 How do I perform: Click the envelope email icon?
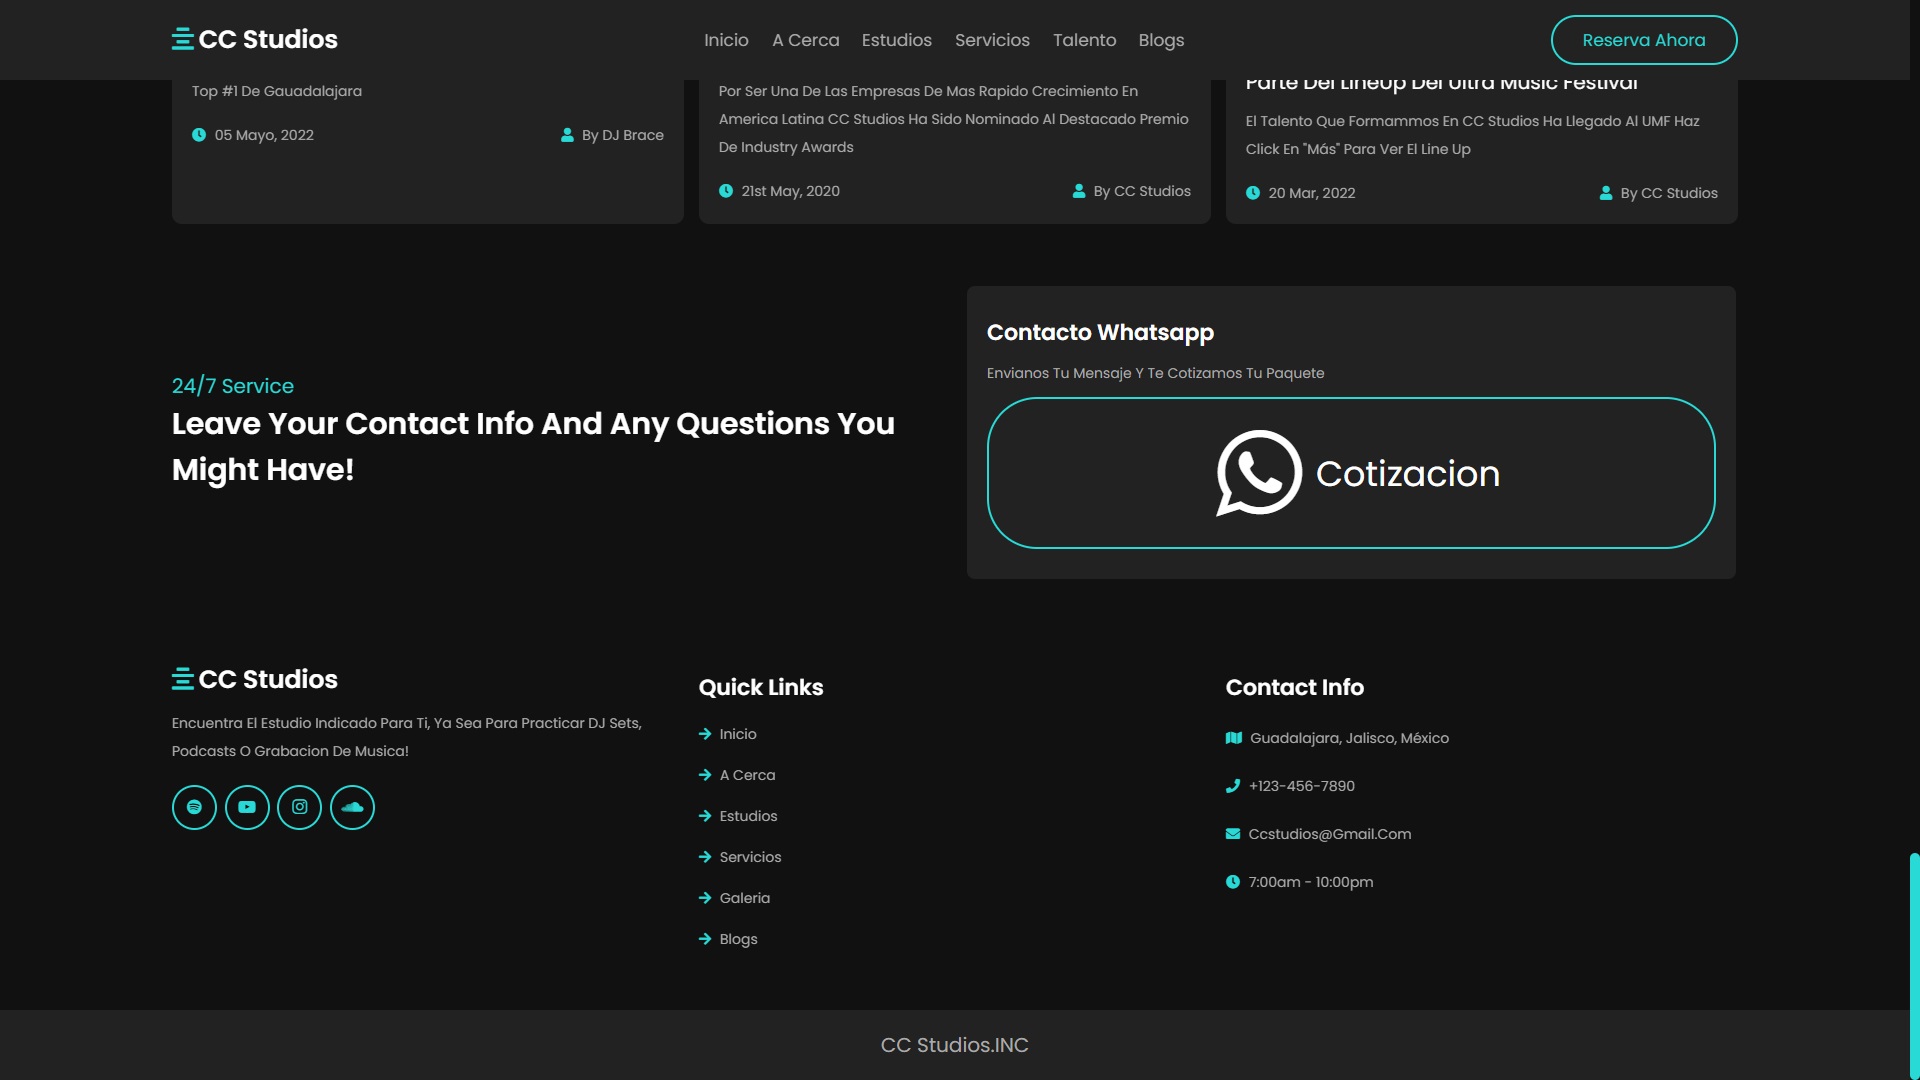(1233, 834)
